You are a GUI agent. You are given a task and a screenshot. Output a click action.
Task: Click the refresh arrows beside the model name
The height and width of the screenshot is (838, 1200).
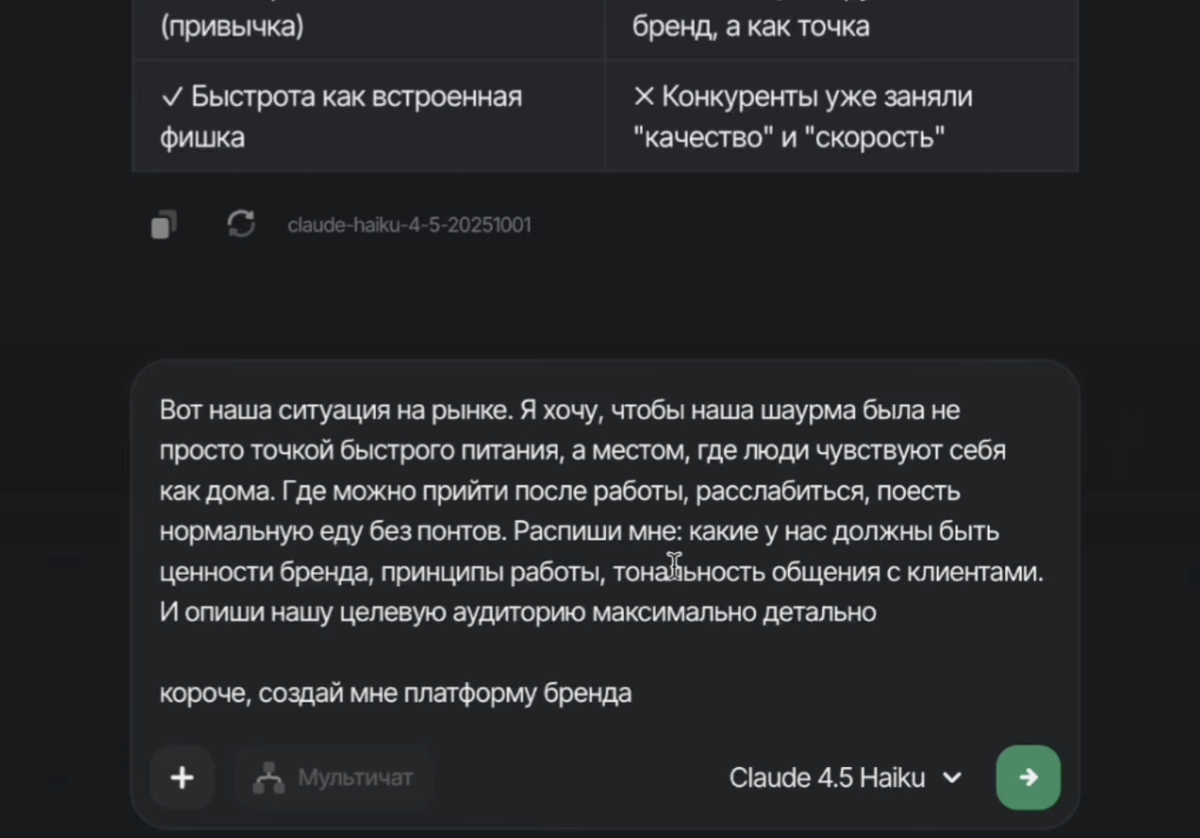[240, 224]
